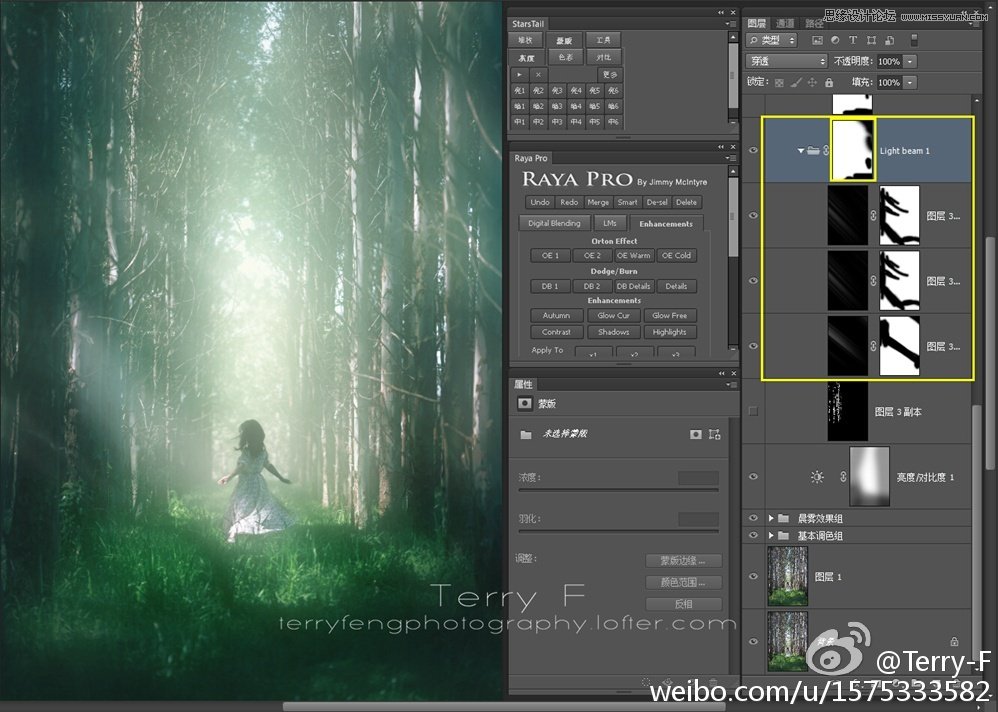Viewport: 998px width, 712px height.
Task: Expand the 晨雾效果组 group
Action: 771,518
